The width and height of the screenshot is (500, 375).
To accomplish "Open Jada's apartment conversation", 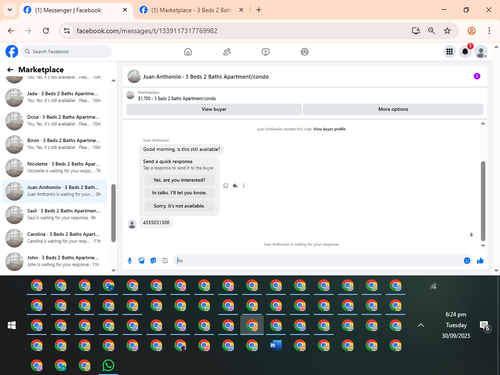I will coord(55,97).
